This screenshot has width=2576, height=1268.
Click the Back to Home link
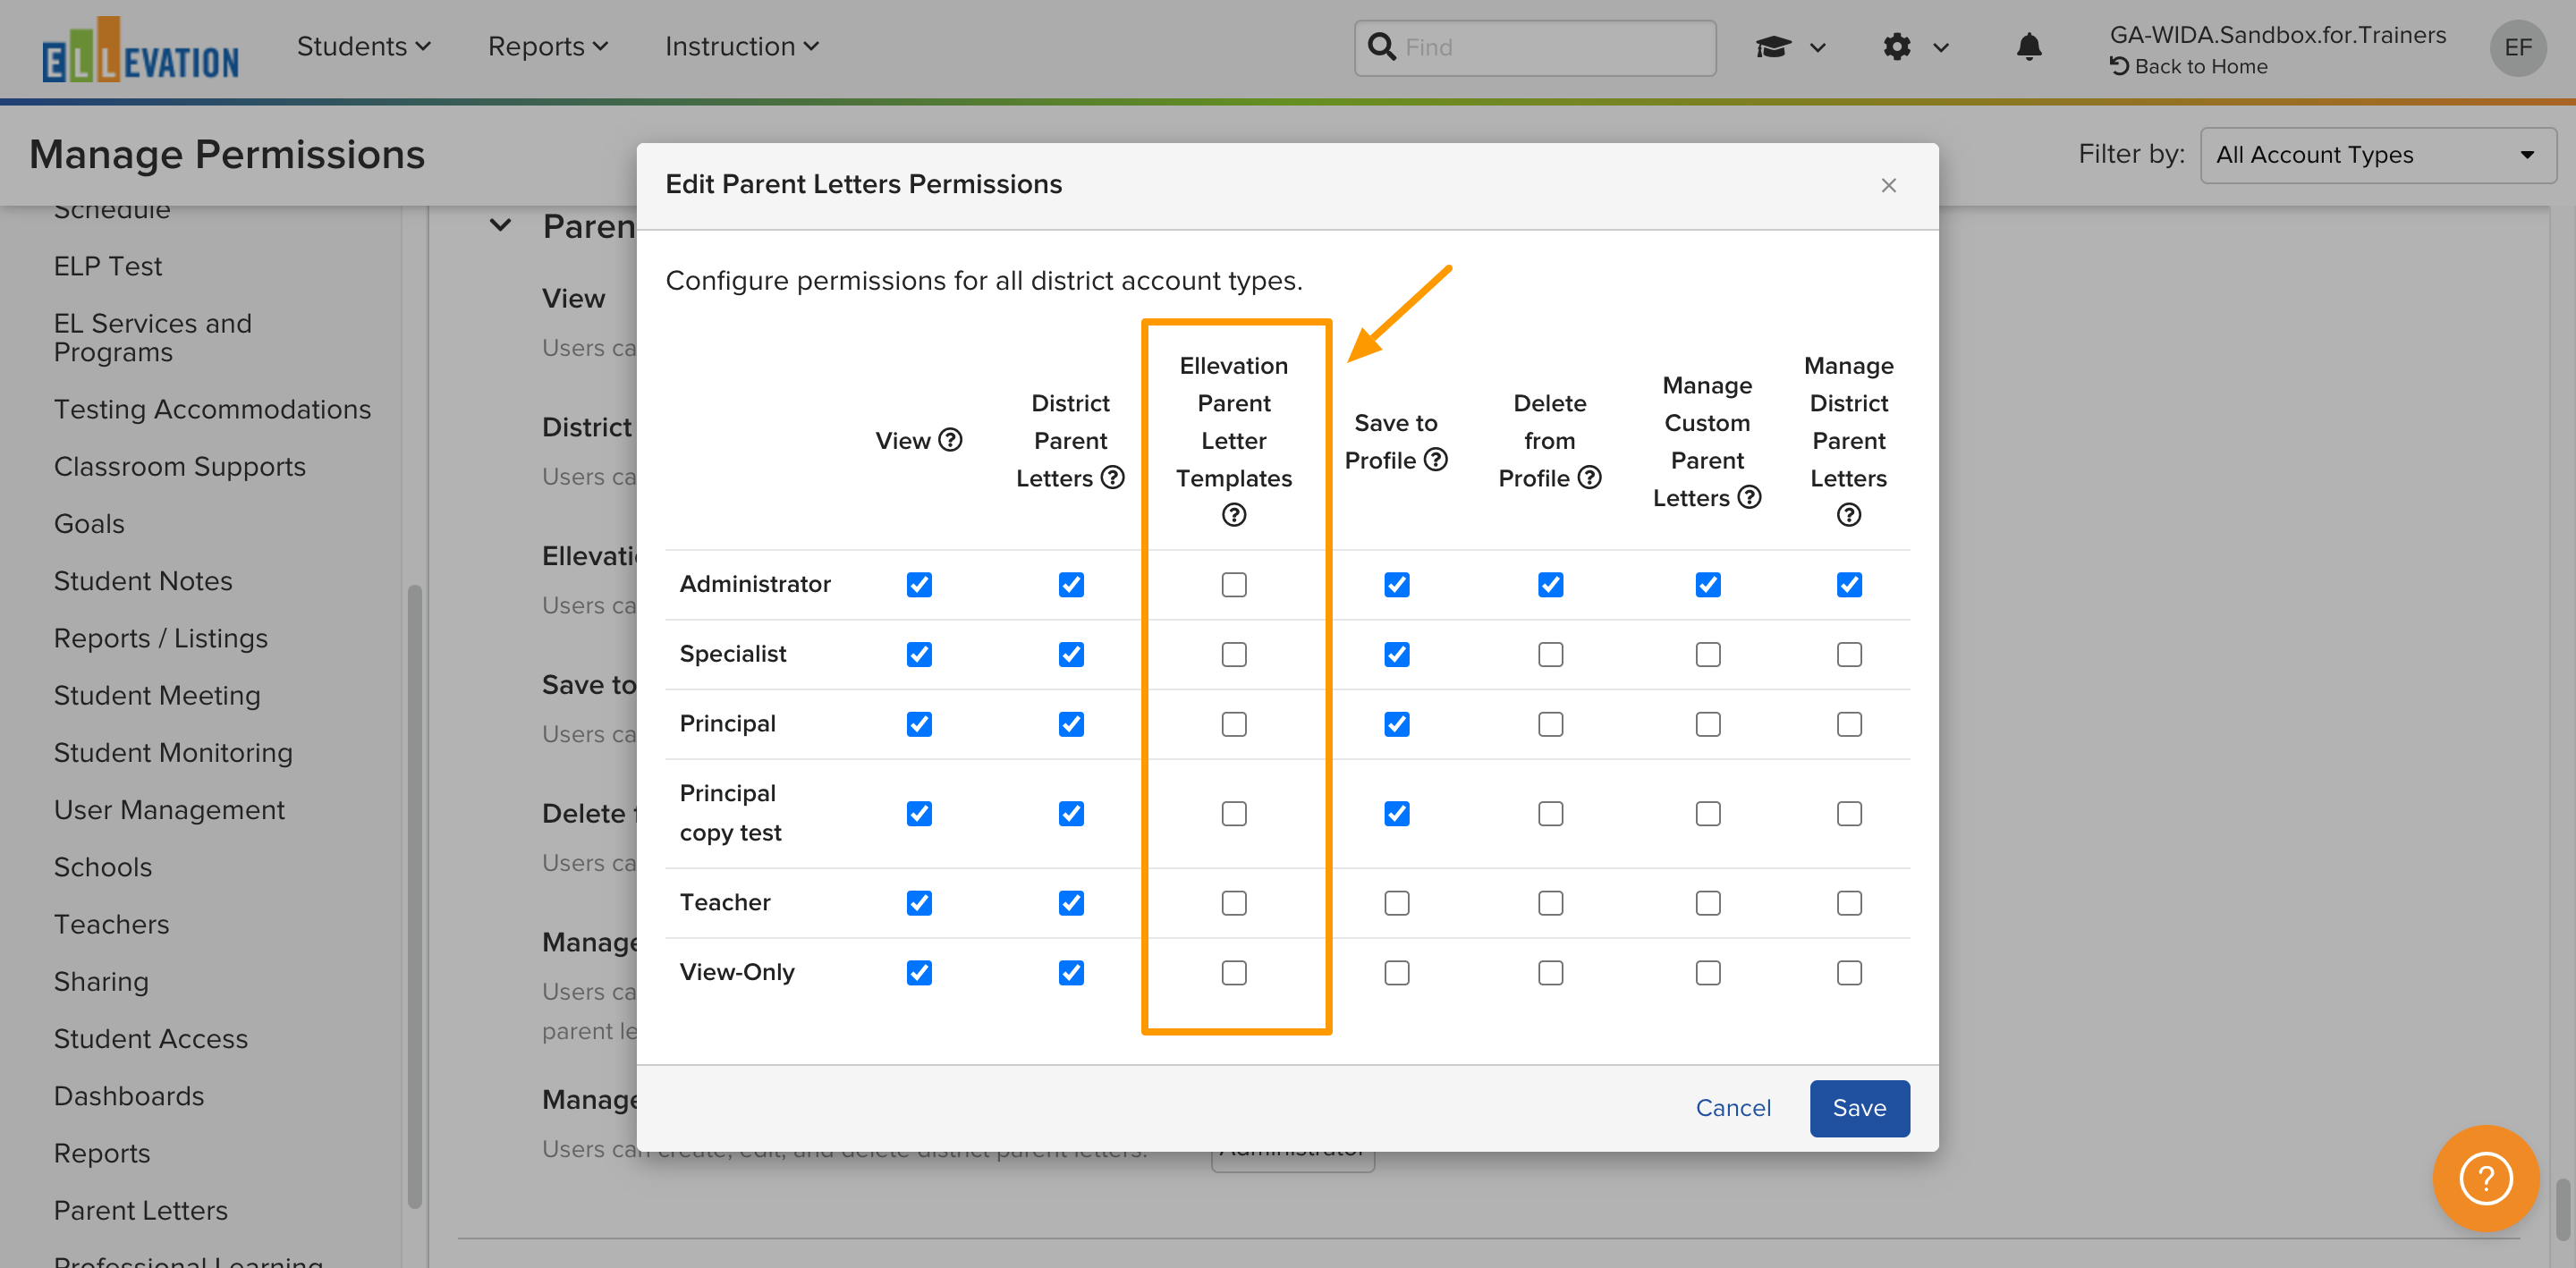(x=2188, y=67)
